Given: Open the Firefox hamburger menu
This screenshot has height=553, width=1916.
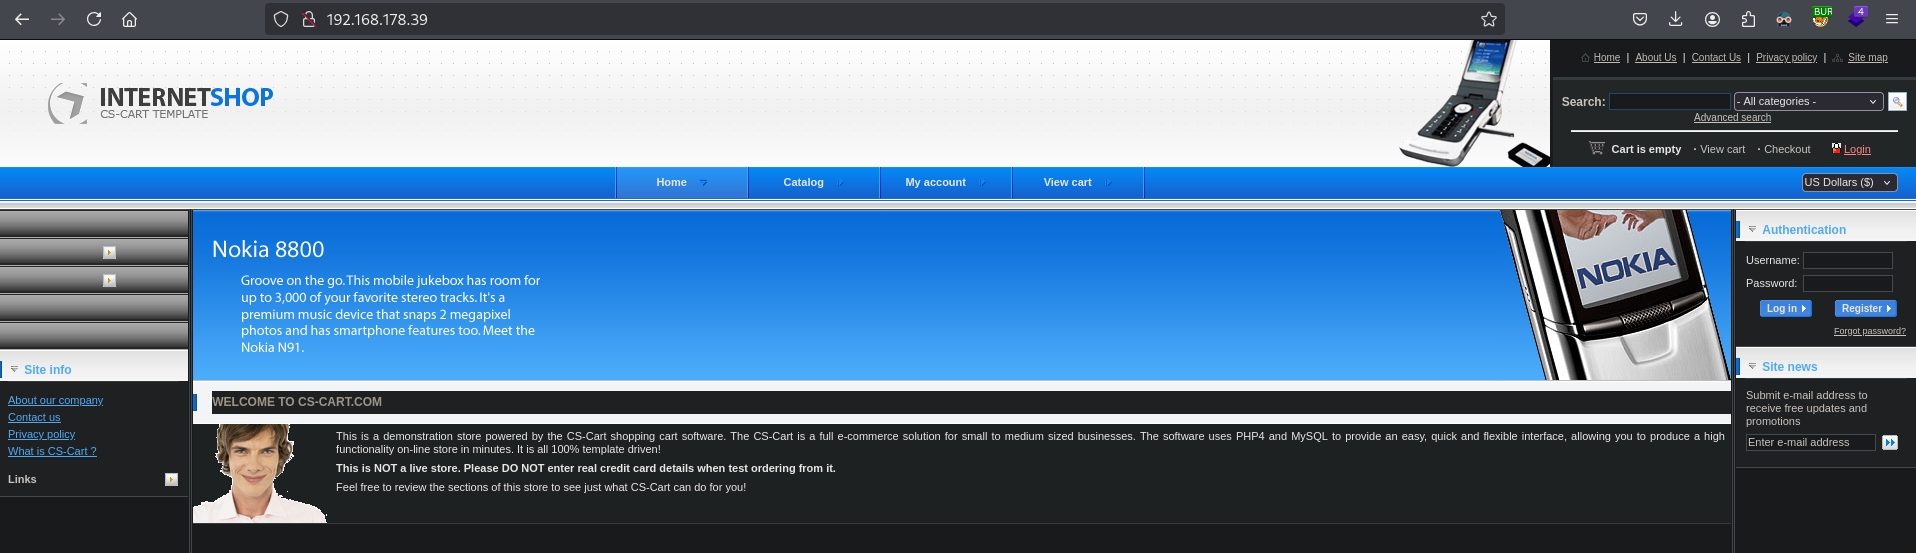Looking at the screenshot, I should point(1892,19).
